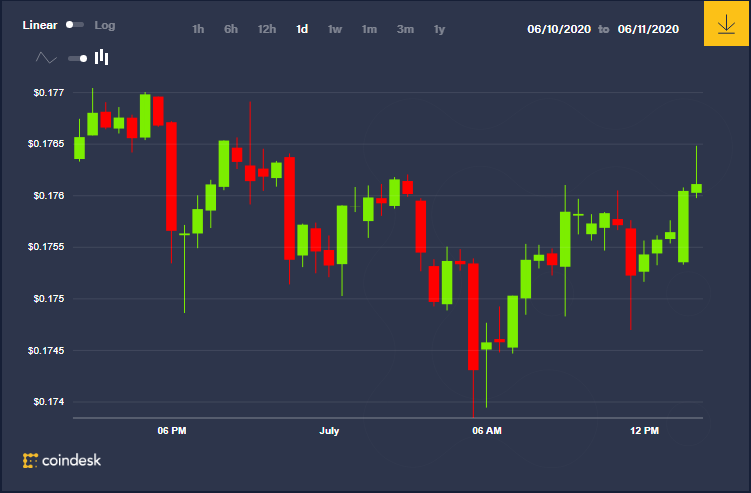Viewport: 751px width, 493px height.
Task: Click the $0.1765 price axis label
Action: pyautogui.click(x=46, y=144)
